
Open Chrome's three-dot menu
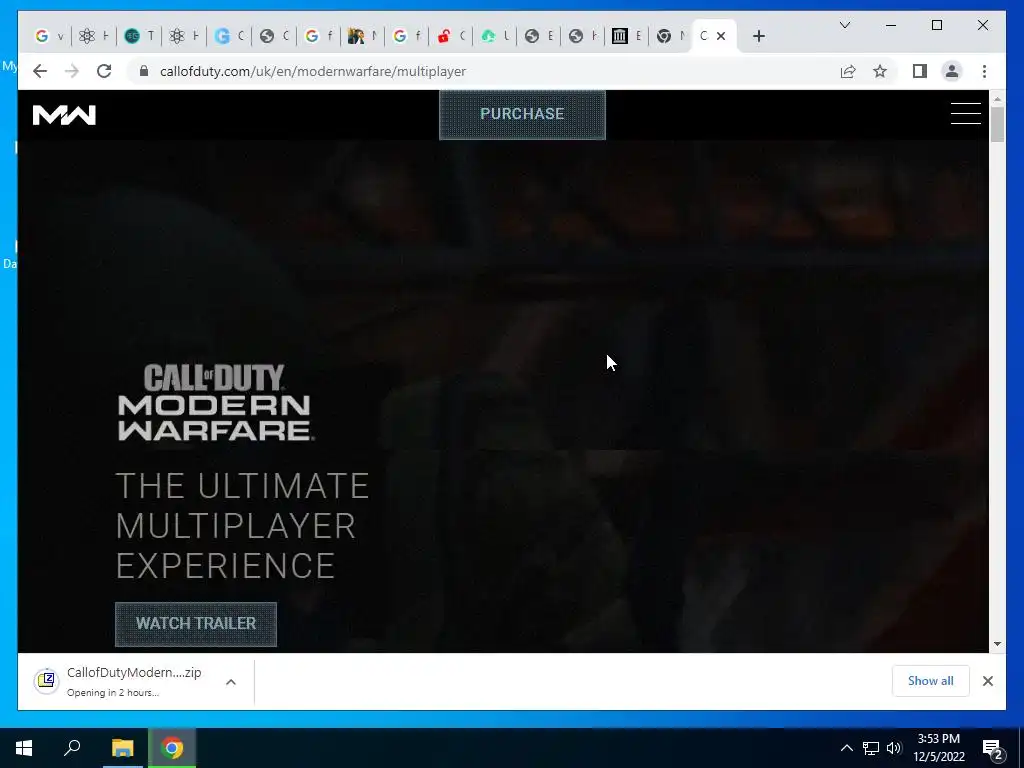coord(984,71)
